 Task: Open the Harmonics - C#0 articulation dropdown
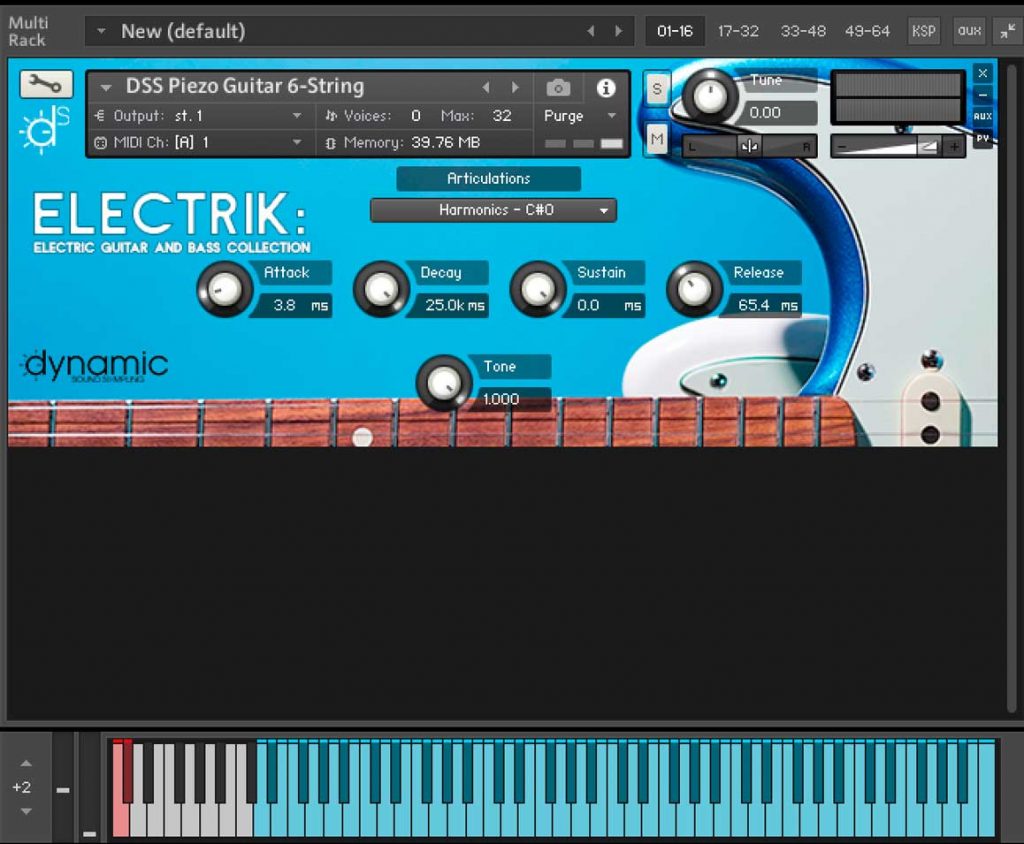[x=494, y=210]
